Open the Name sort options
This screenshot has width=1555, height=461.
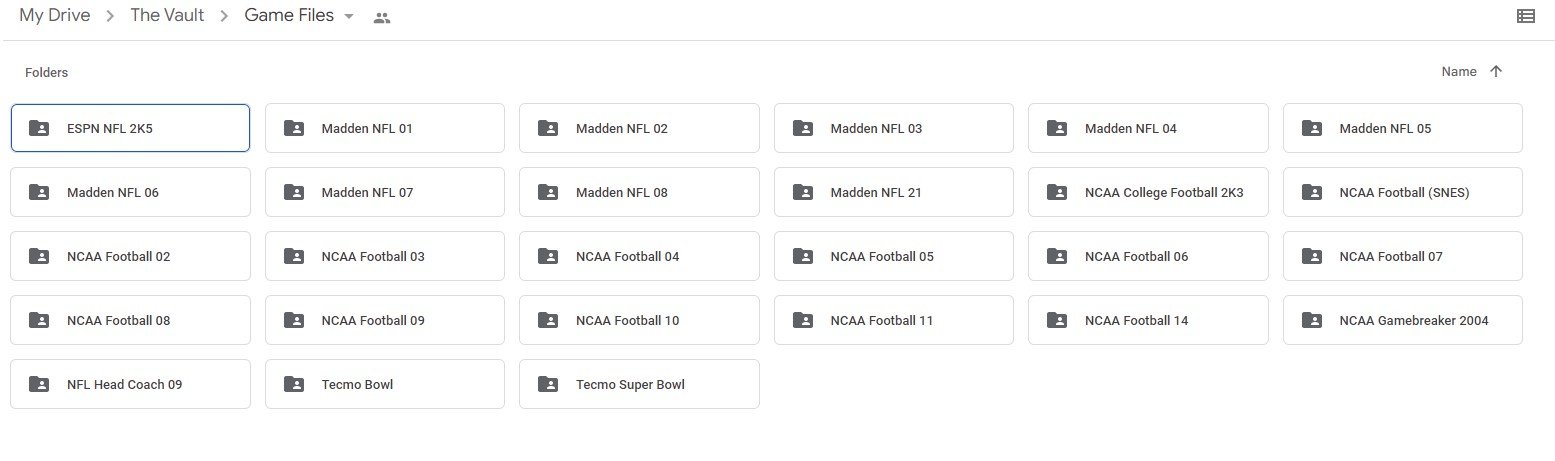pyautogui.click(x=1458, y=72)
